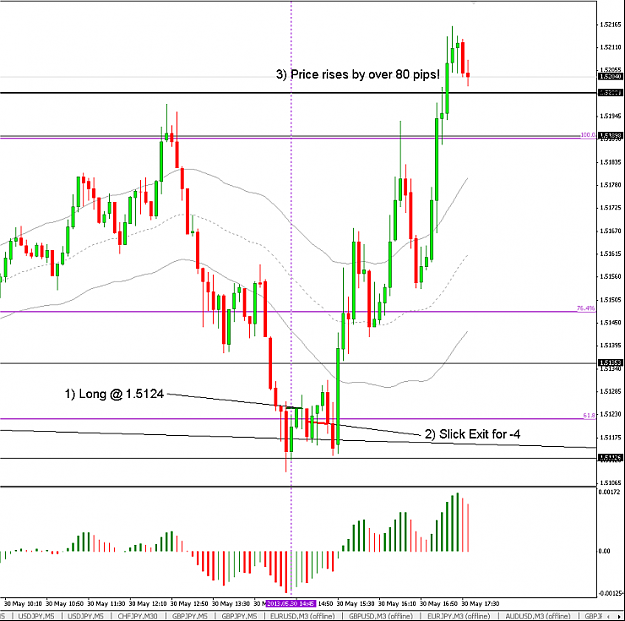Click the 1.51175 price axis label

pyautogui.click(x=610, y=437)
